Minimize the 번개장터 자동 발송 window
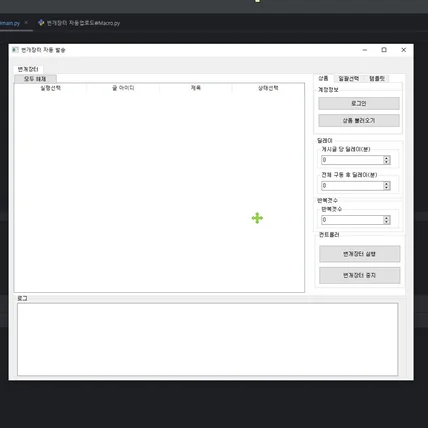 365,50
